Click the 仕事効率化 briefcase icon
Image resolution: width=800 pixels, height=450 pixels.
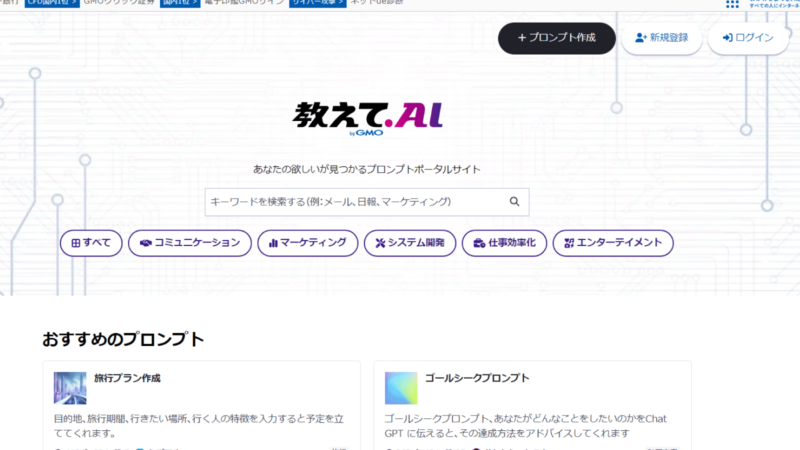point(479,243)
